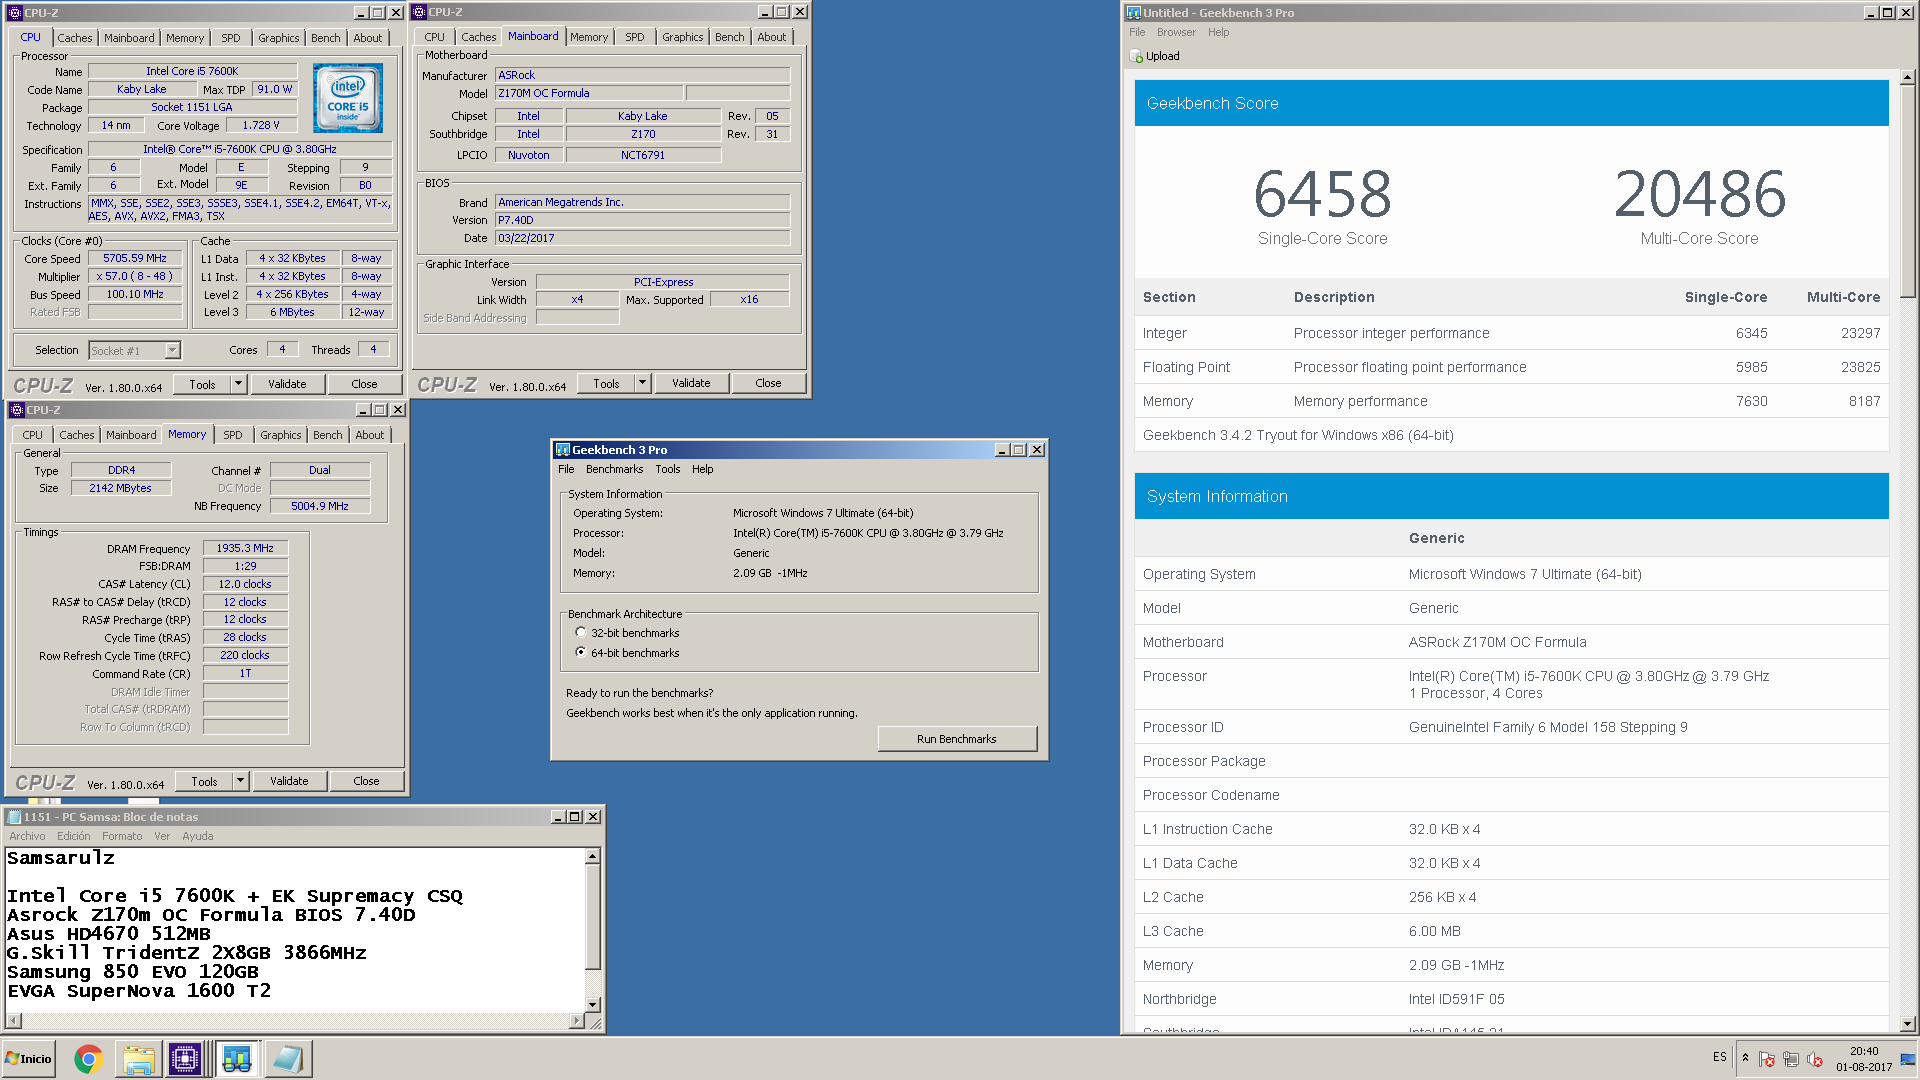Show hidden tray icons chevron
Image resolution: width=1920 pixels, height=1080 pixels.
coord(1745,1058)
